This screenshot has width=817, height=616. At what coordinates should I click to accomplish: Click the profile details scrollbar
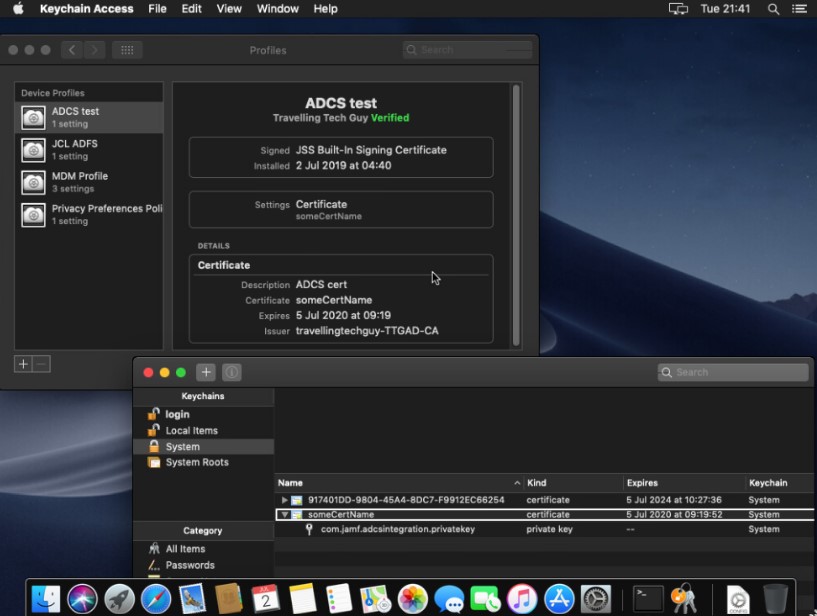pyautogui.click(x=516, y=215)
